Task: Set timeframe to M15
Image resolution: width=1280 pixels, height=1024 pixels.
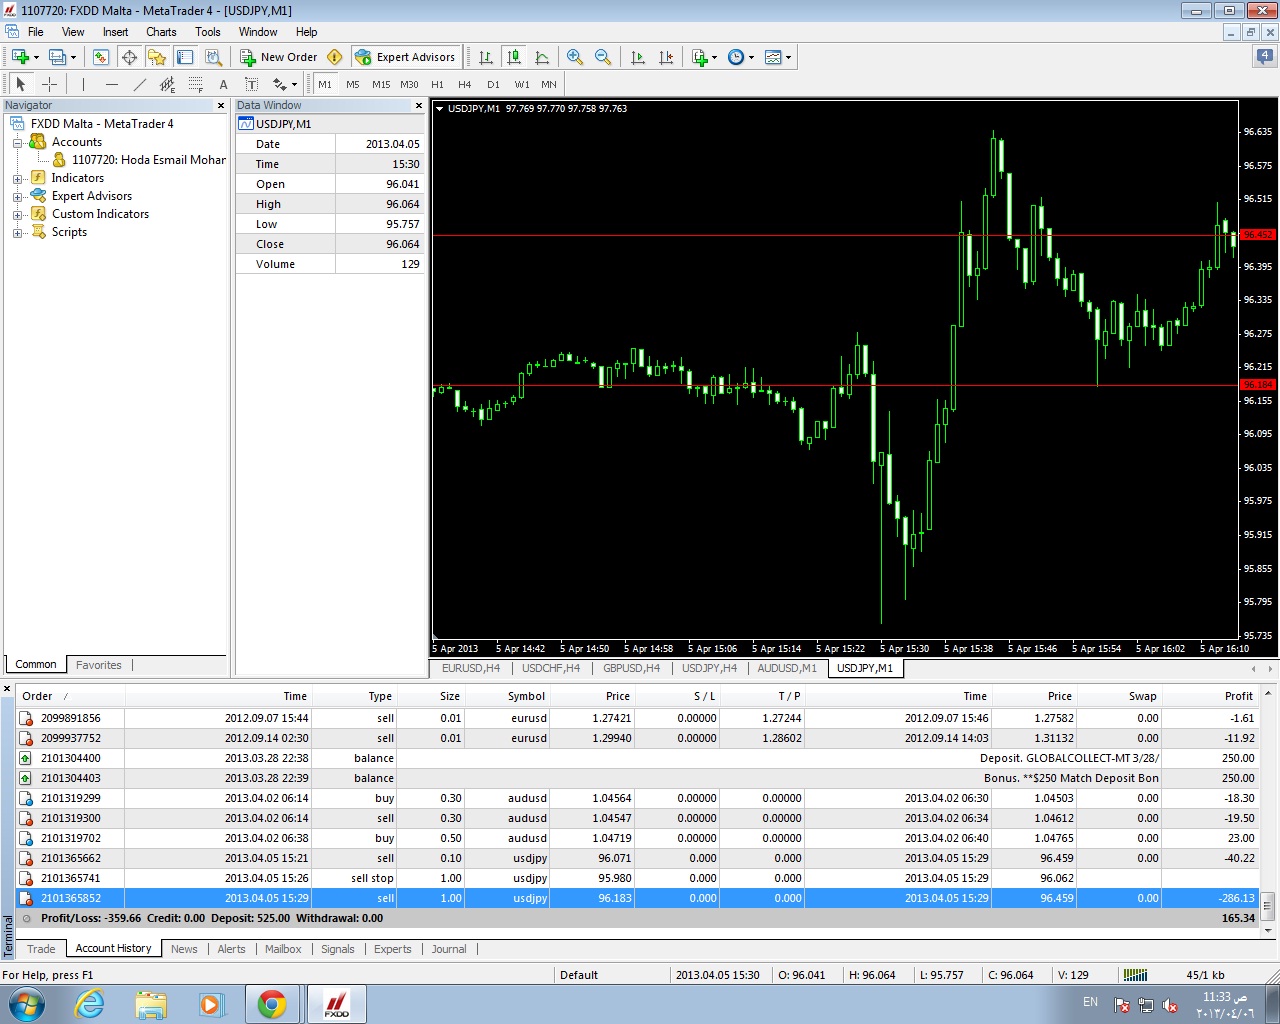Action: click(x=381, y=84)
